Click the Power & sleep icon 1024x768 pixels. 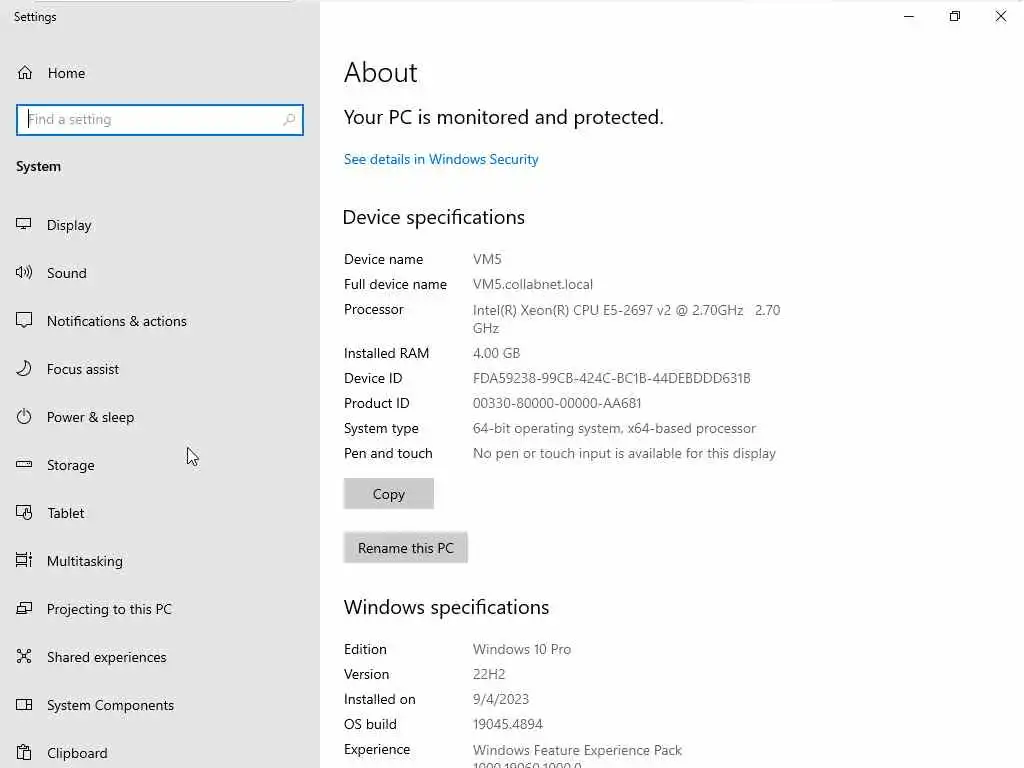[24, 417]
